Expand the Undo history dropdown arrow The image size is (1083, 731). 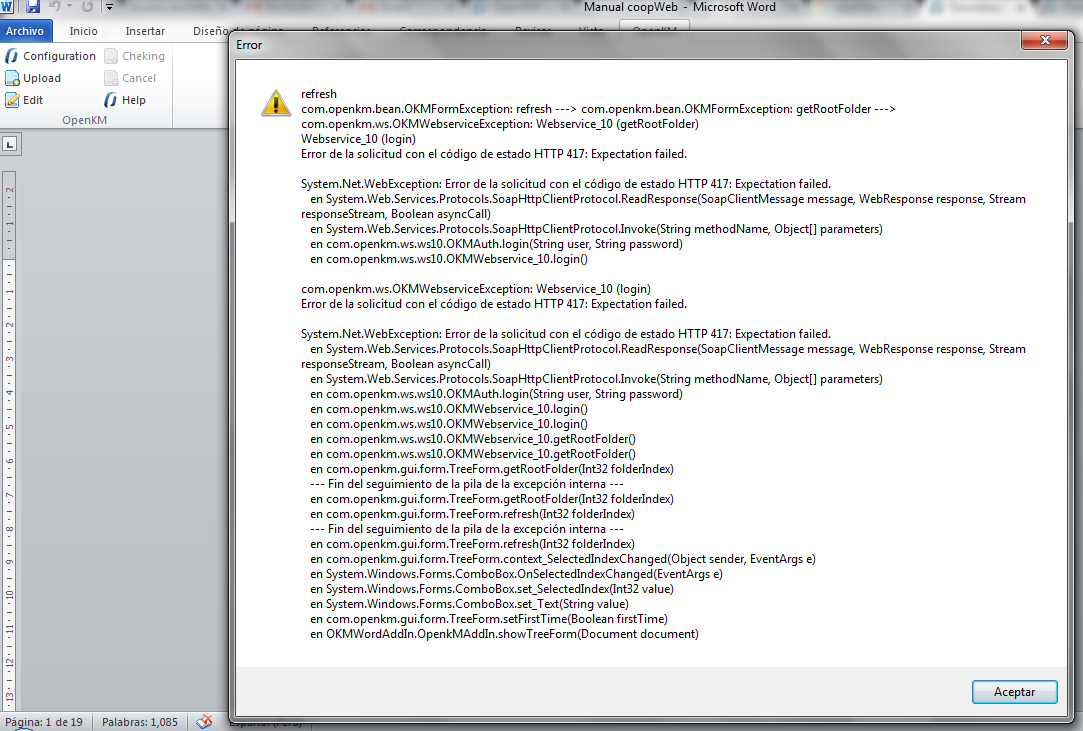(x=70, y=7)
